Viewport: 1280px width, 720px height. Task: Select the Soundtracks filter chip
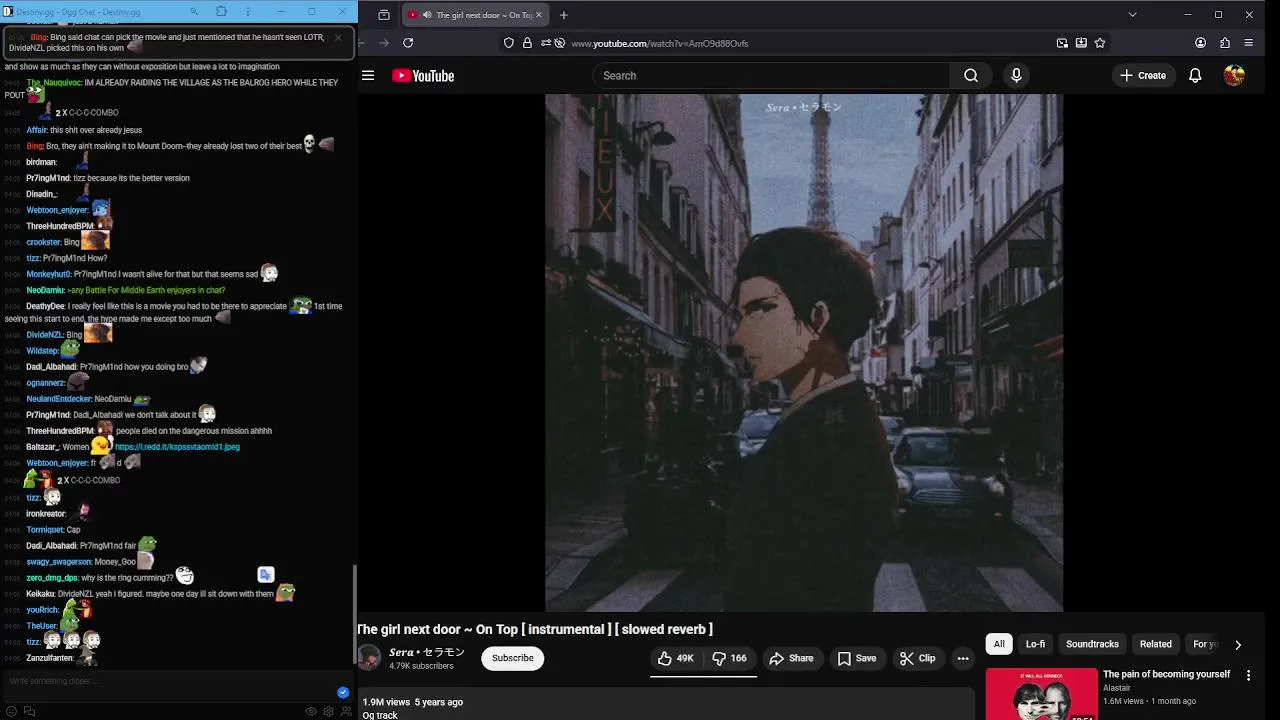[1092, 644]
